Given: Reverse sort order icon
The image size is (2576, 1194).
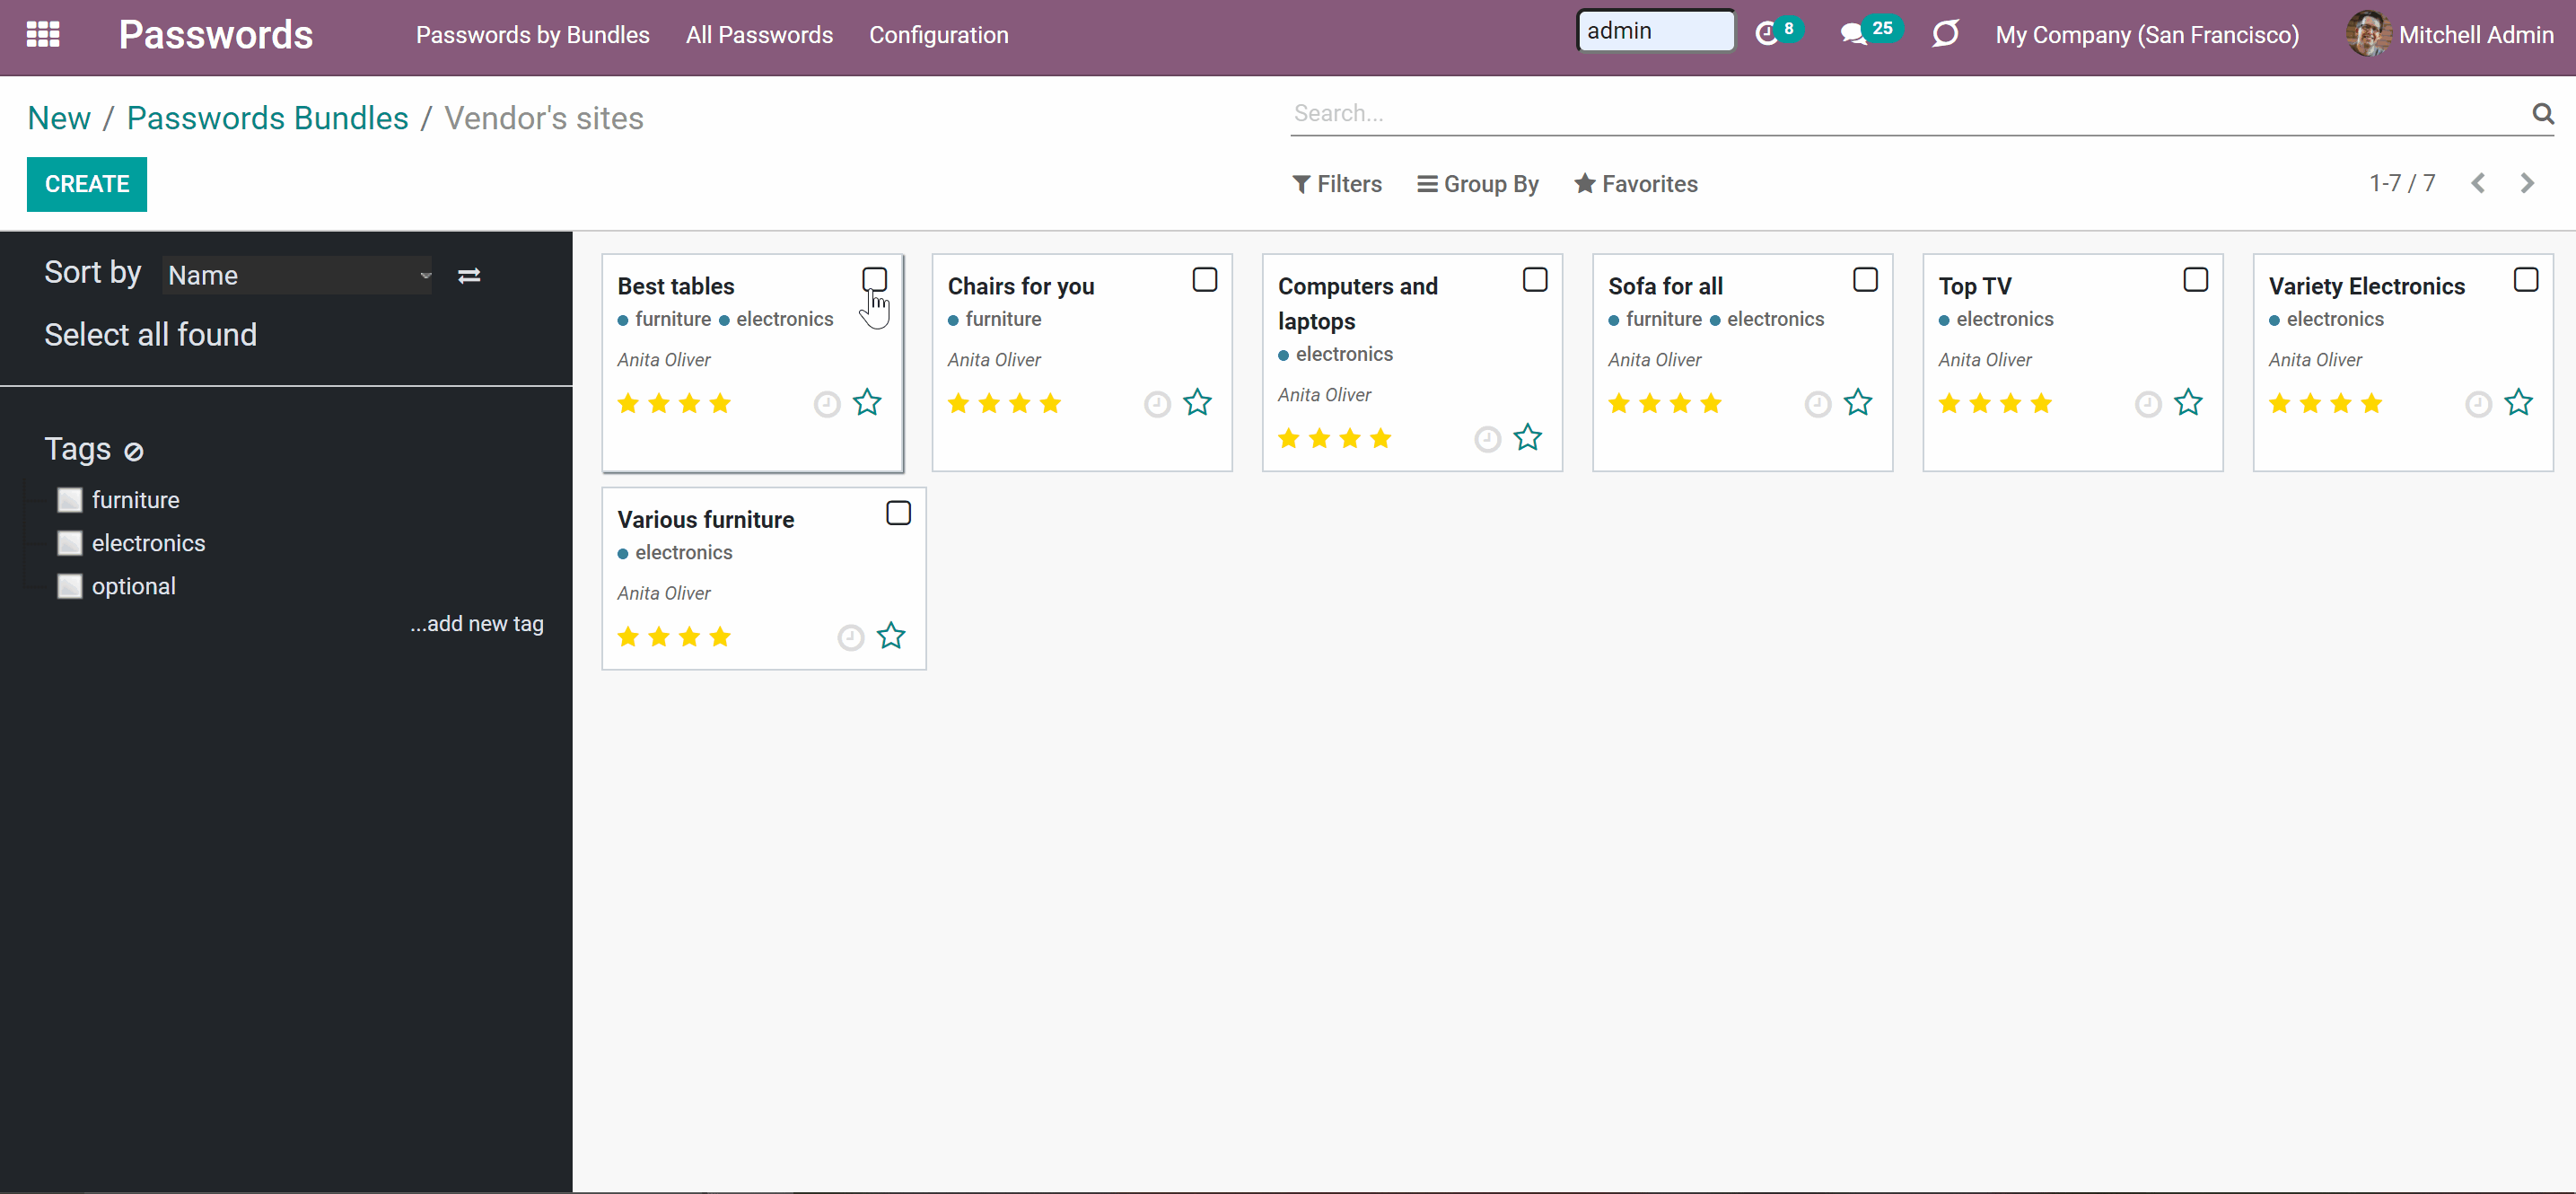Looking at the screenshot, I should click(x=469, y=275).
